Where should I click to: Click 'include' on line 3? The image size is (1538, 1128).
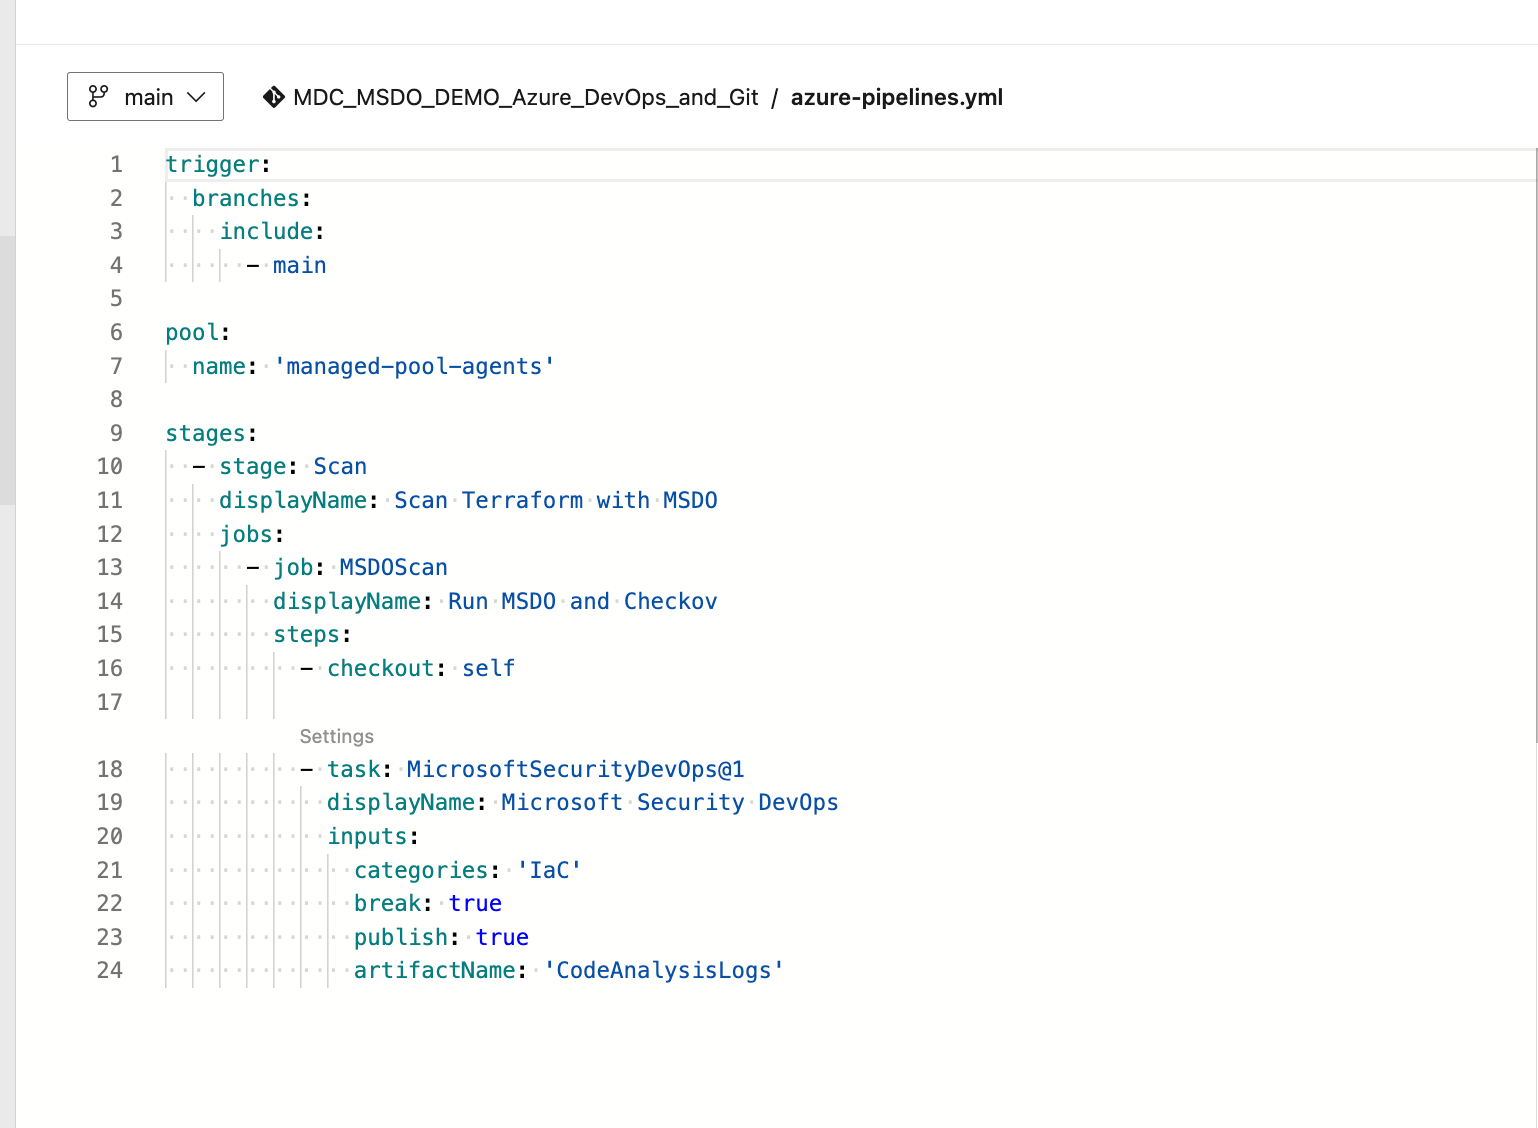[266, 231]
